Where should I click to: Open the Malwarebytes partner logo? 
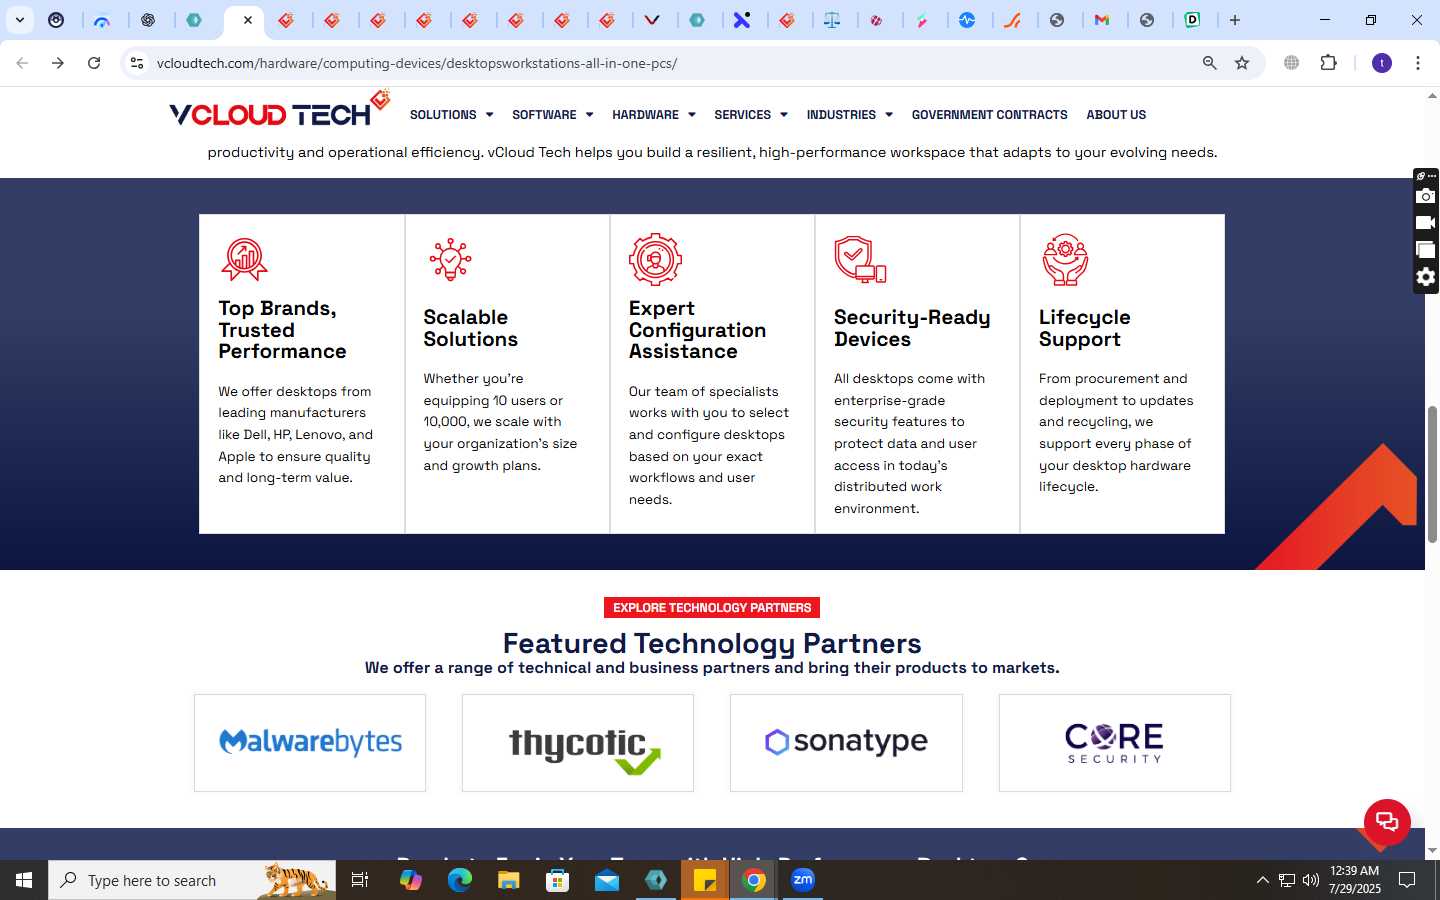pyautogui.click(x=310, y=743)
